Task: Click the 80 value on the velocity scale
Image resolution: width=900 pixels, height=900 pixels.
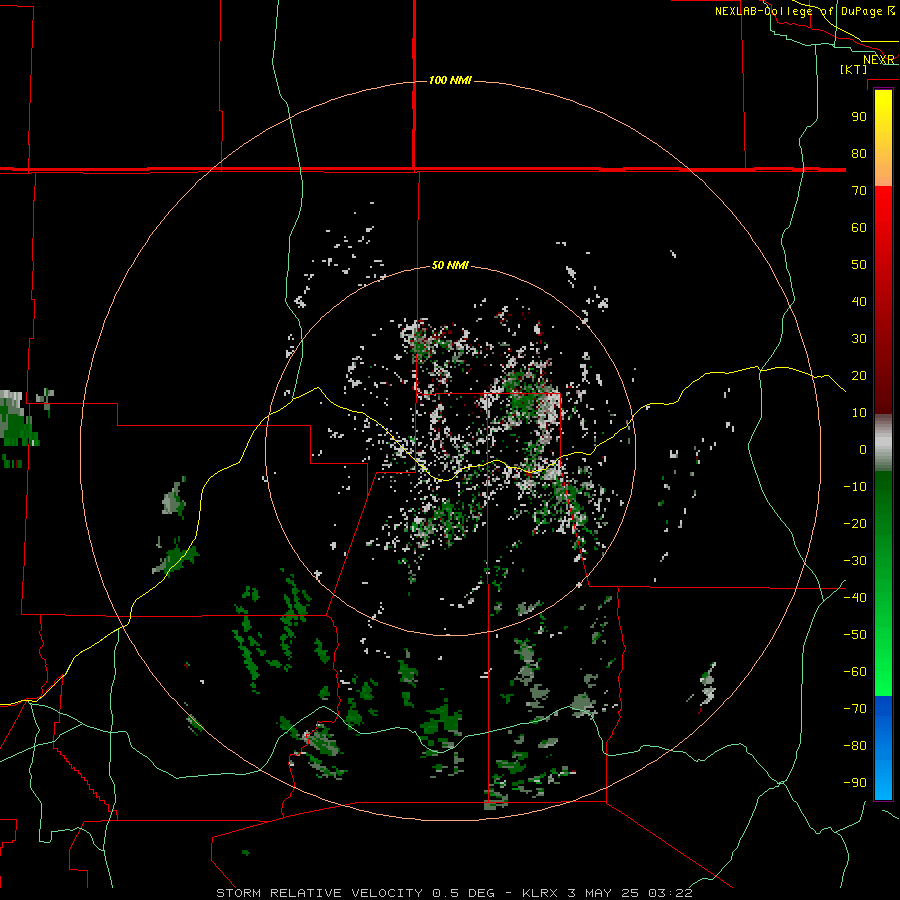Action: [x=859, y=153]
